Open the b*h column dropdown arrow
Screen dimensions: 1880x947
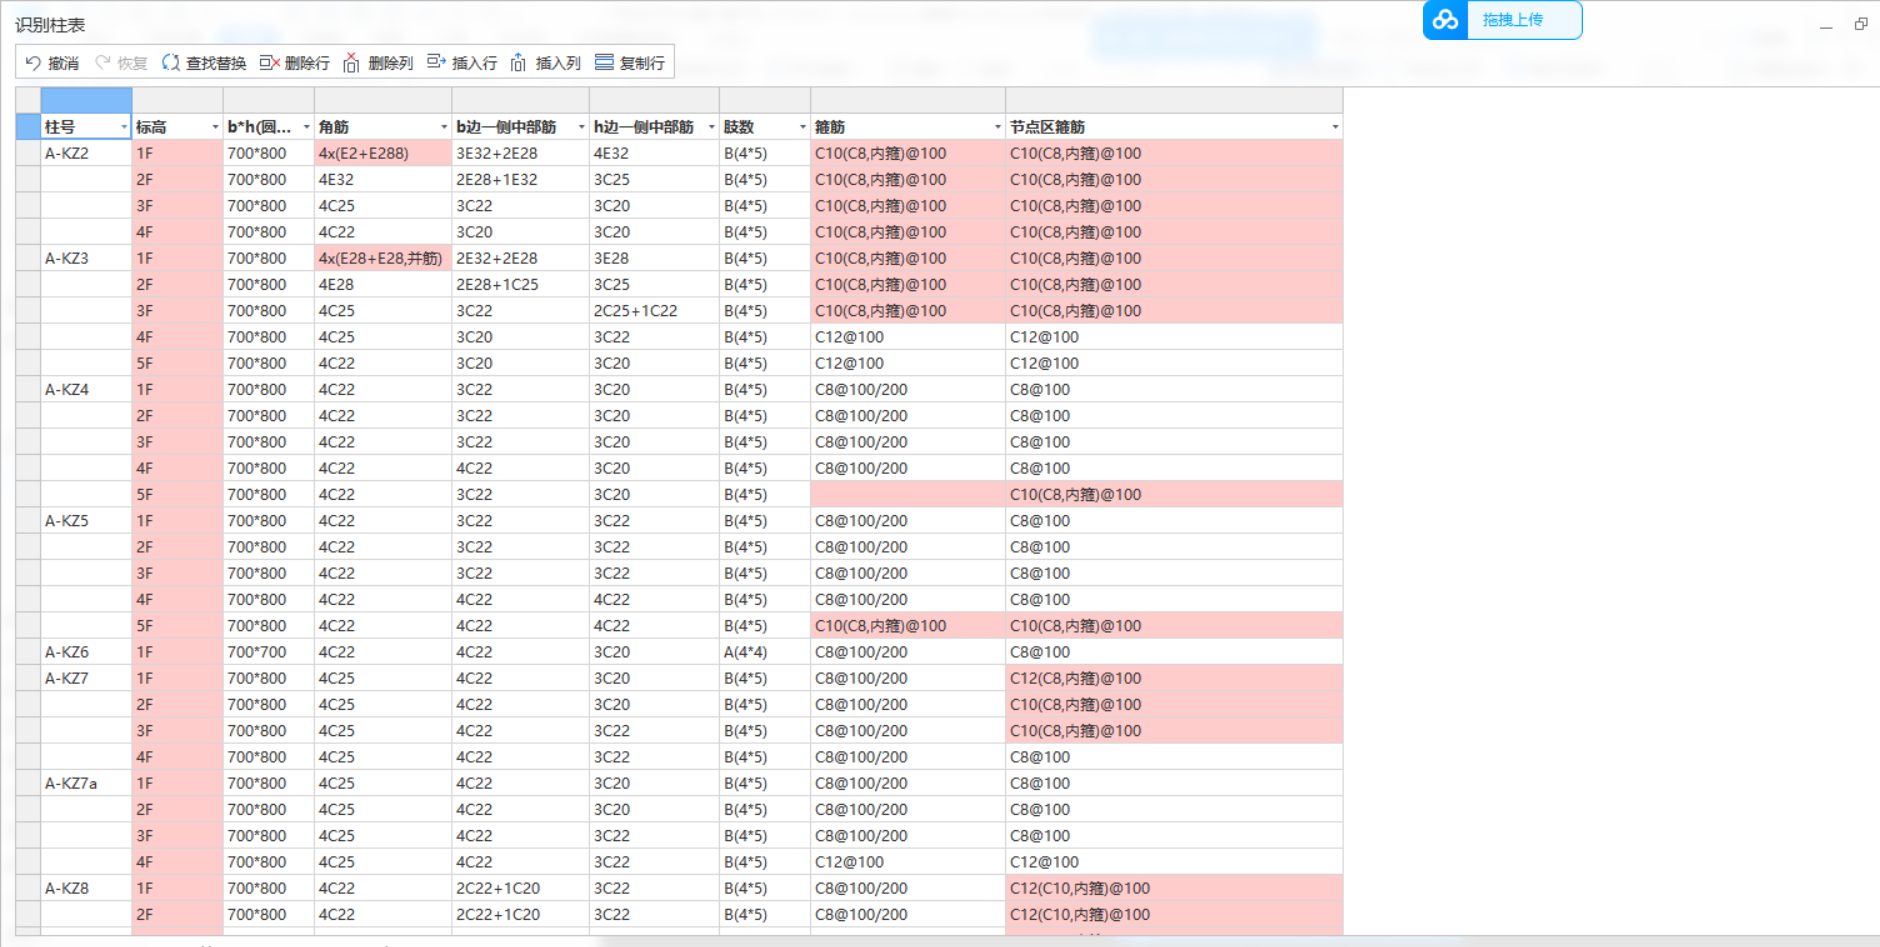pos(307,127)
